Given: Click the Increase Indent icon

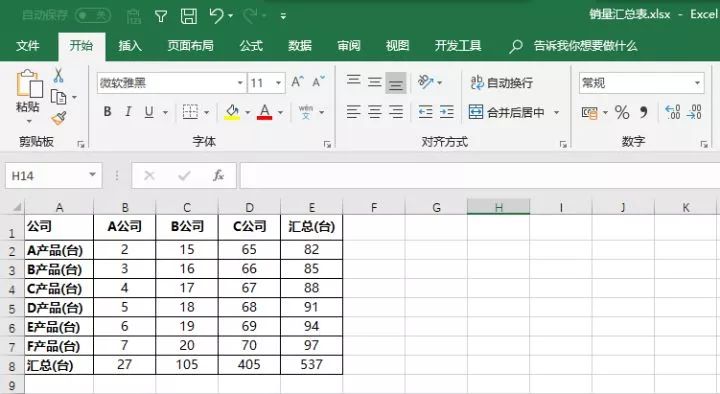Looking at the screenshot, I should pyautogui.click(x=446, y=112).
